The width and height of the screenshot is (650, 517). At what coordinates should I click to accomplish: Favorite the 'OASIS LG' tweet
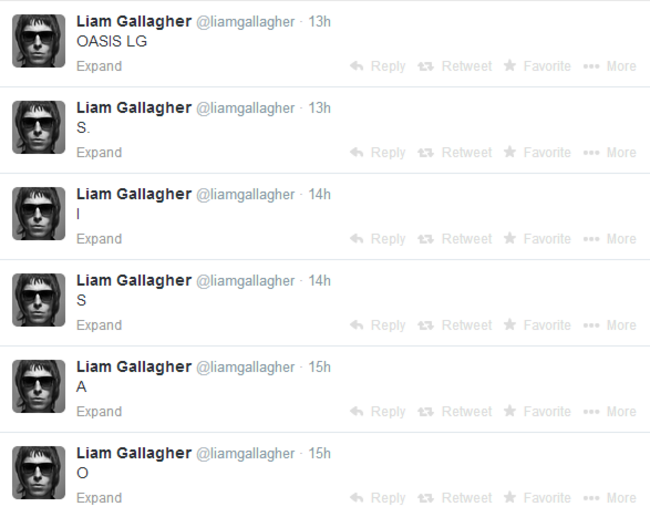point(537,66)
